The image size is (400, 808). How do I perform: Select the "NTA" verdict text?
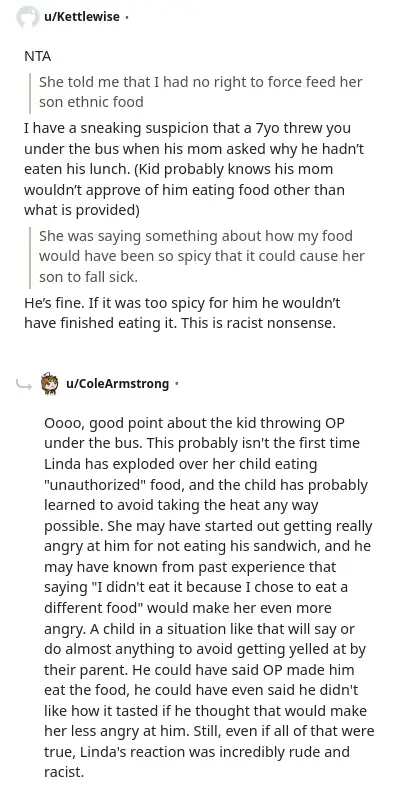point(37,56)
